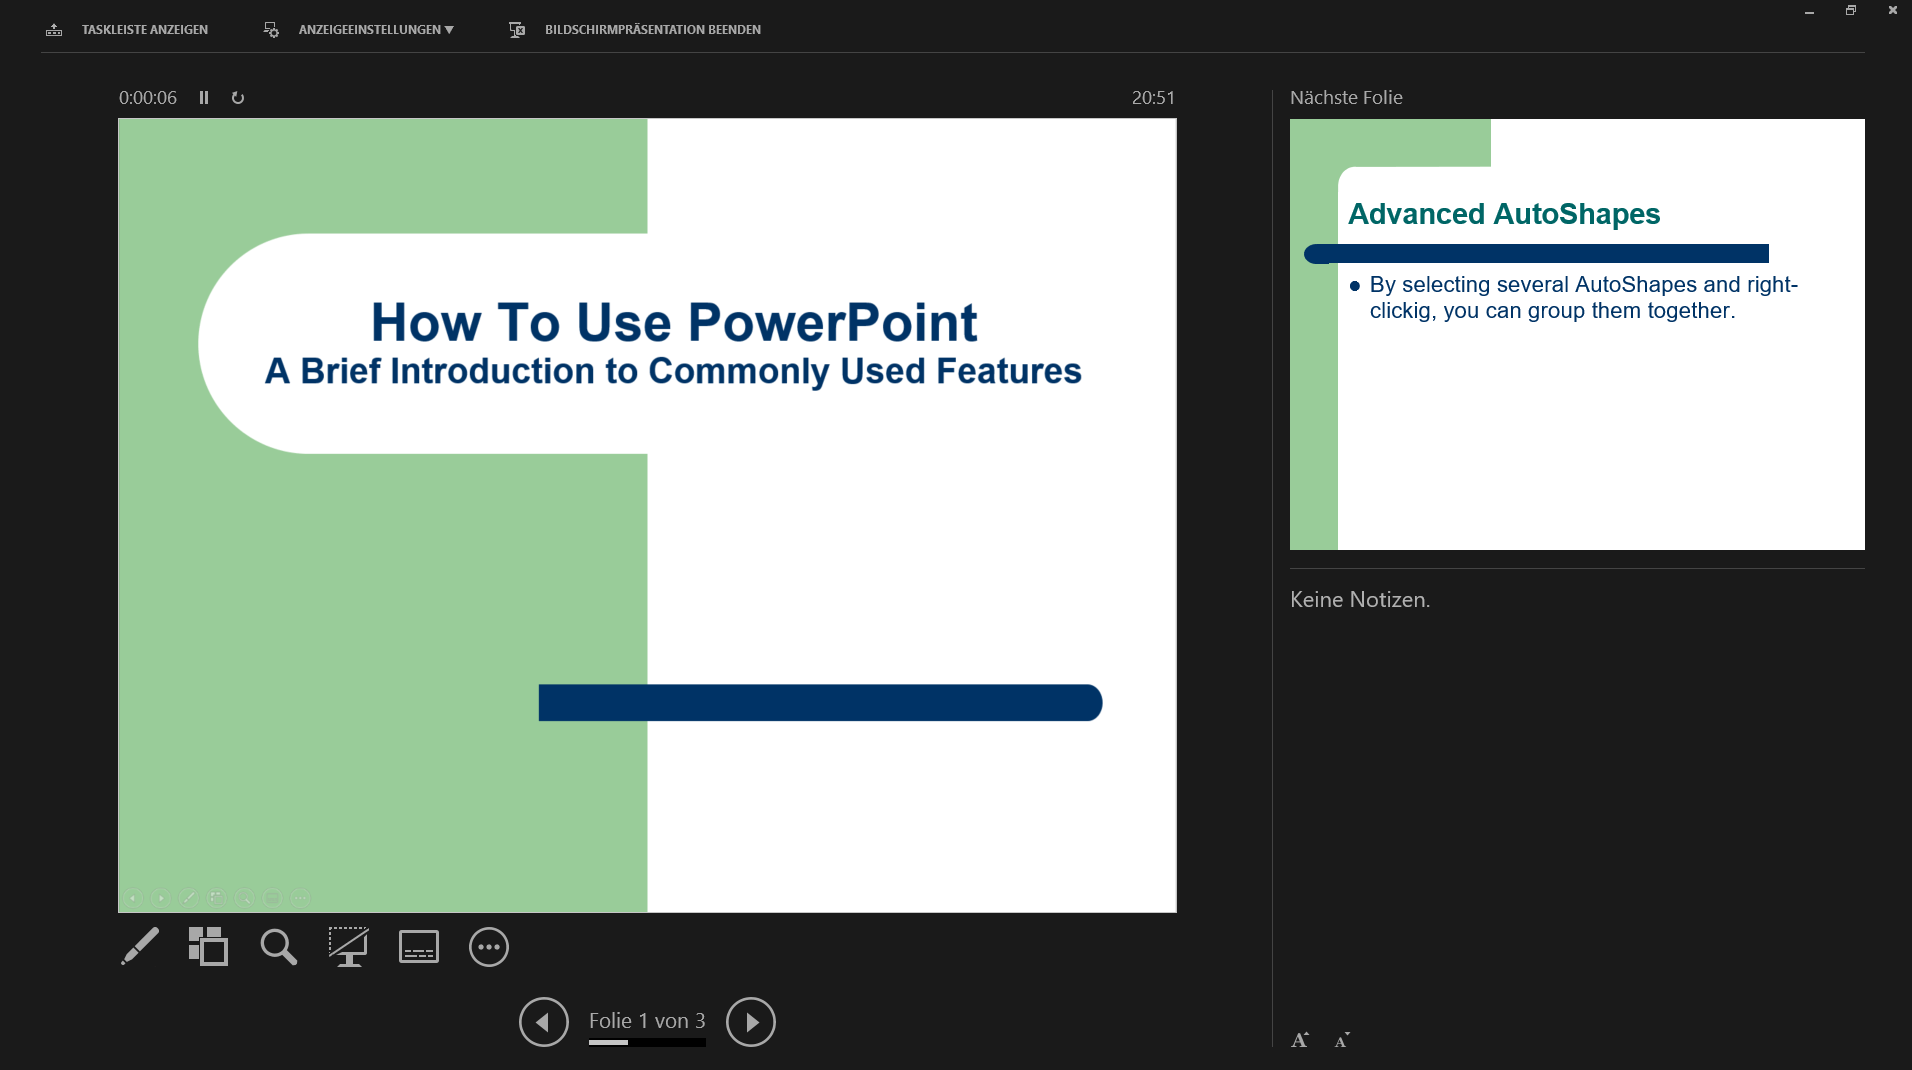The height and width of the screenshot is (1070, 1912).
Task: Restart the presentation timer
Action: [238, 98]
